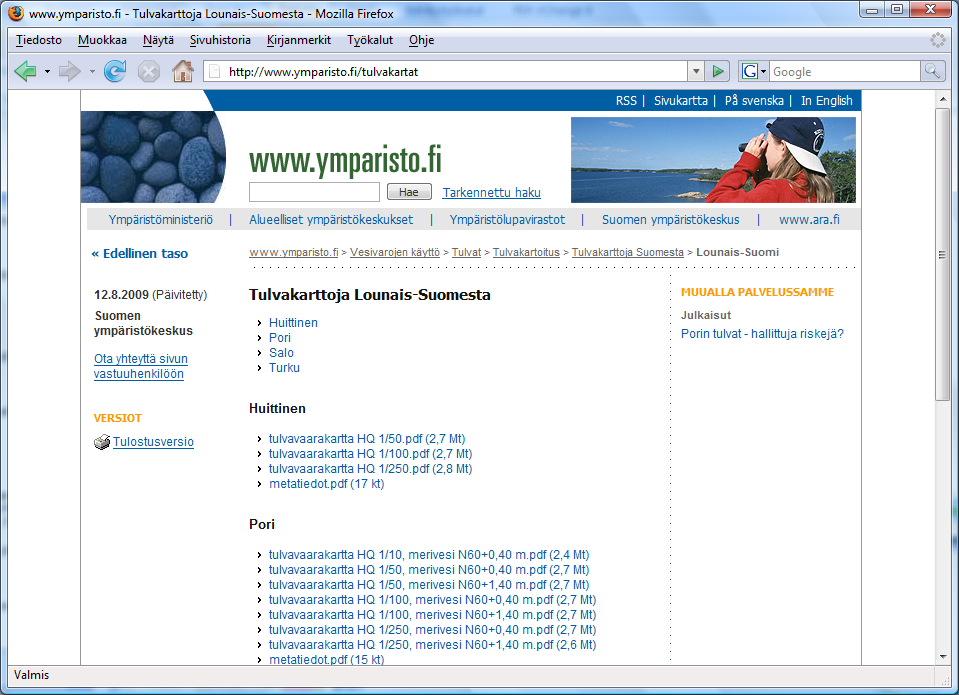Click the page icon in the address bar
The height and width of the screenshot is (695, 959).
coord(215,72)
